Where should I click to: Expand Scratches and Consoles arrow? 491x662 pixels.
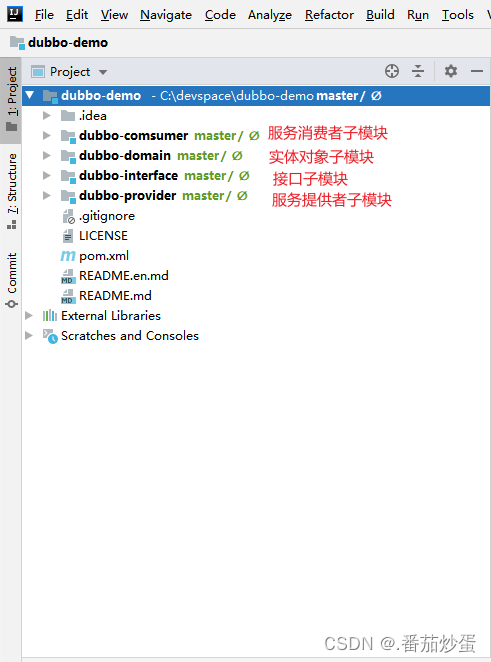(29, 336)
